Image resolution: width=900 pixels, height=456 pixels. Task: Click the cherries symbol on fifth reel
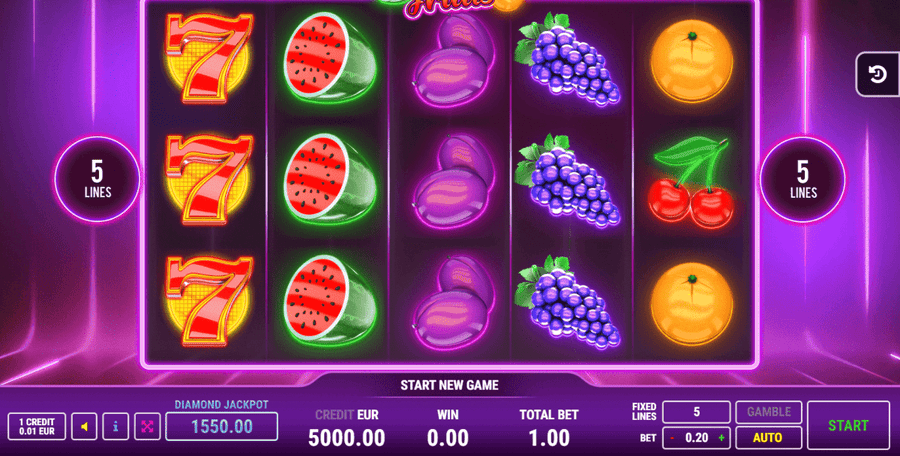(x=691, y=182)
